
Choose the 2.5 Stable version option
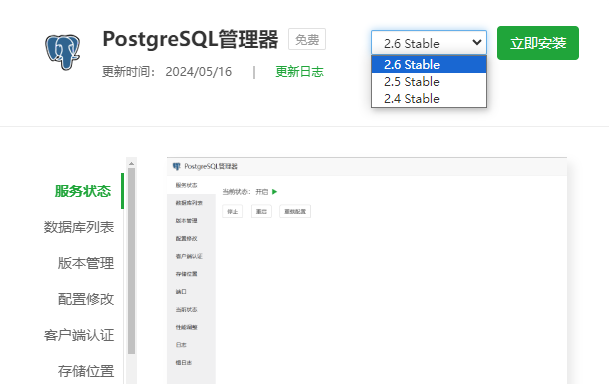coord(429,82)
